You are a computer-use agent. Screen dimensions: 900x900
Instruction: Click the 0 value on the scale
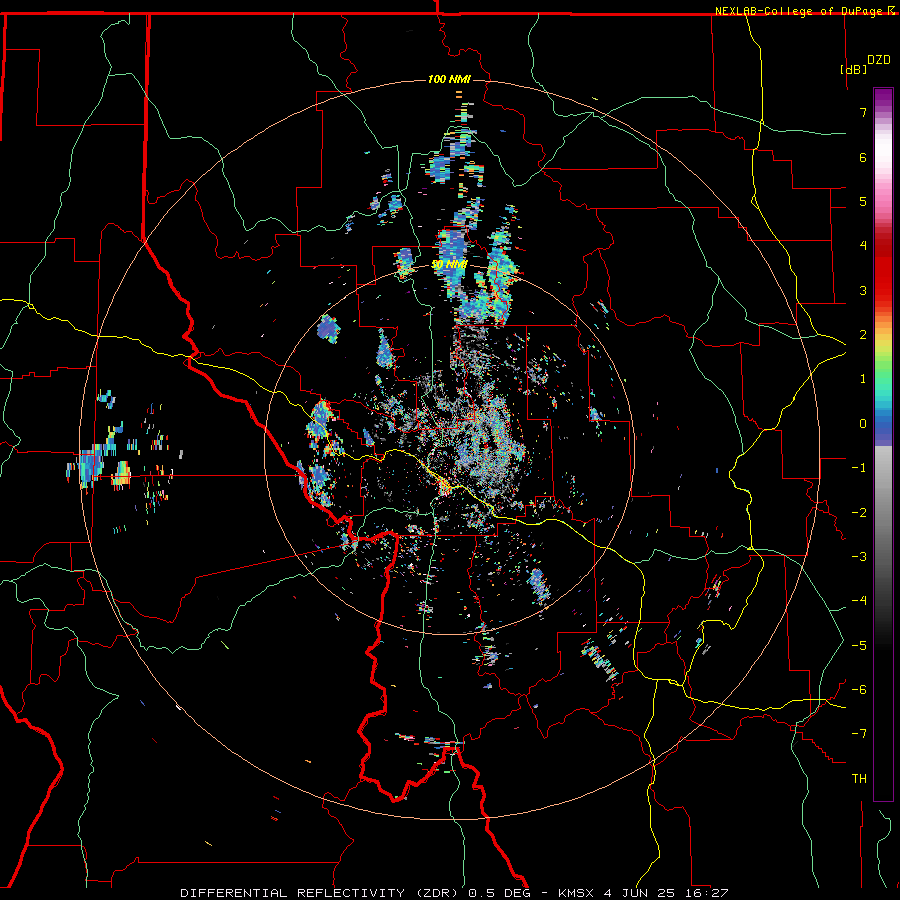click(863, 424)
